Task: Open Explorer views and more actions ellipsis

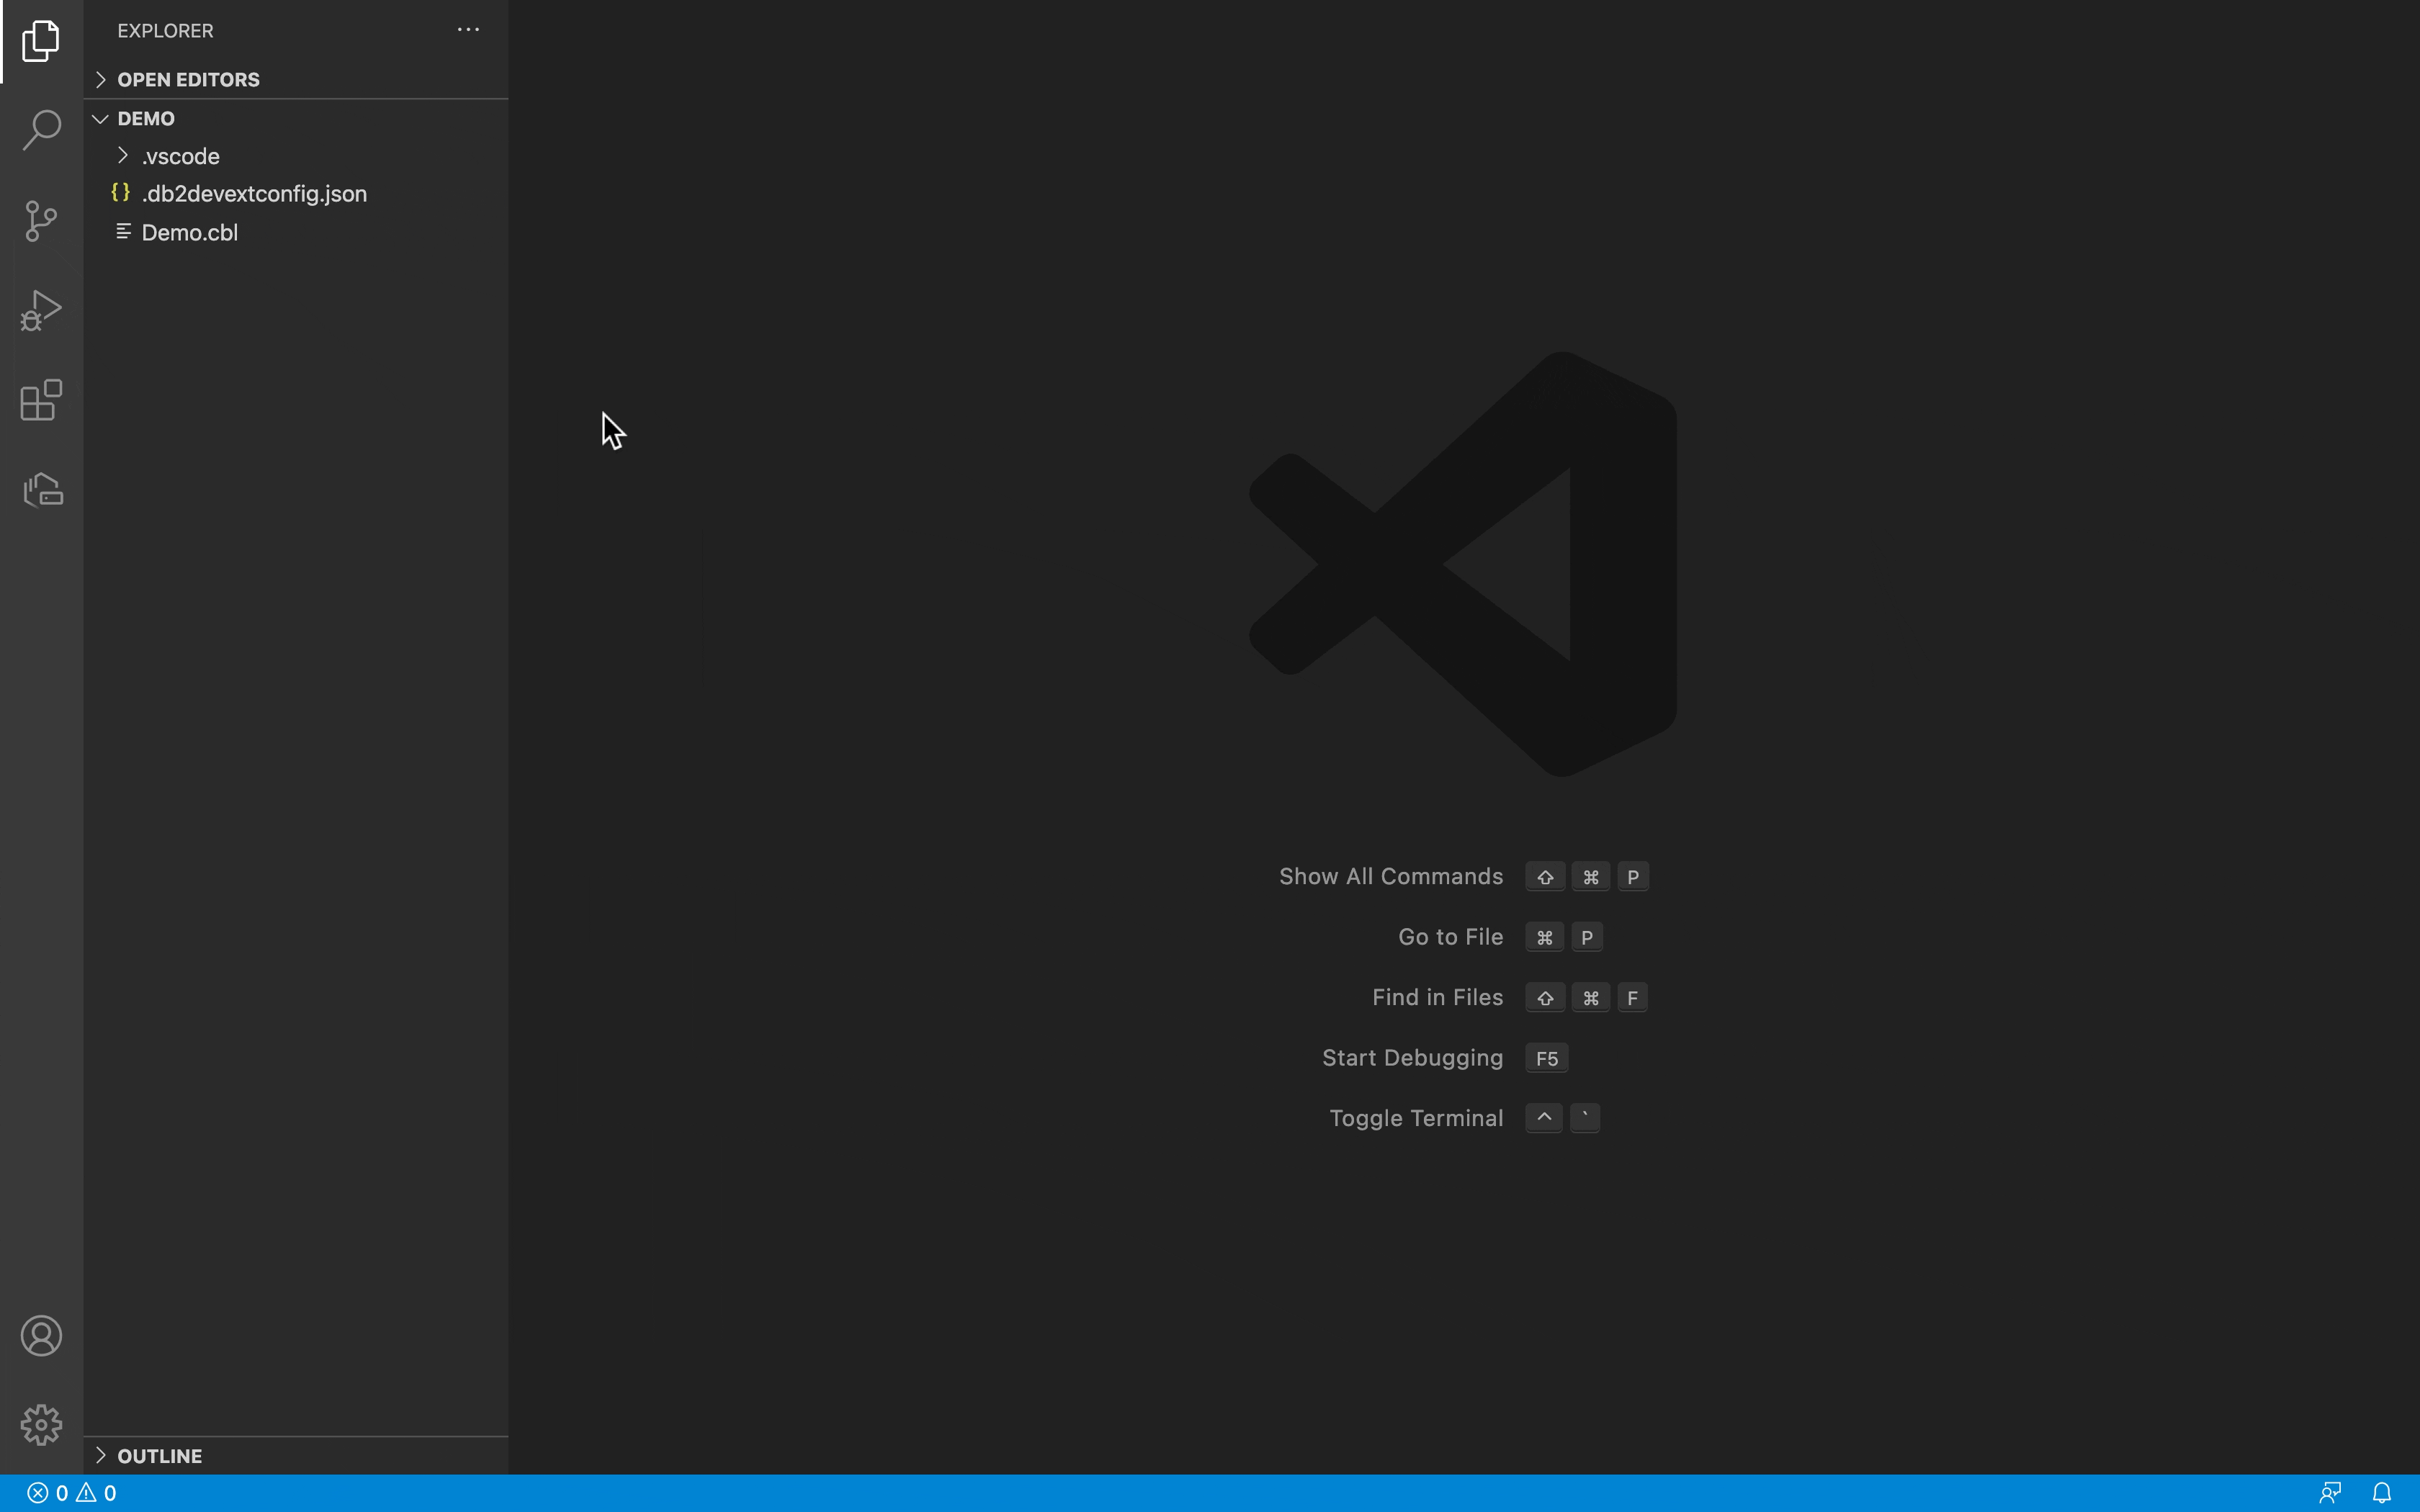Action: click(468, 30)
